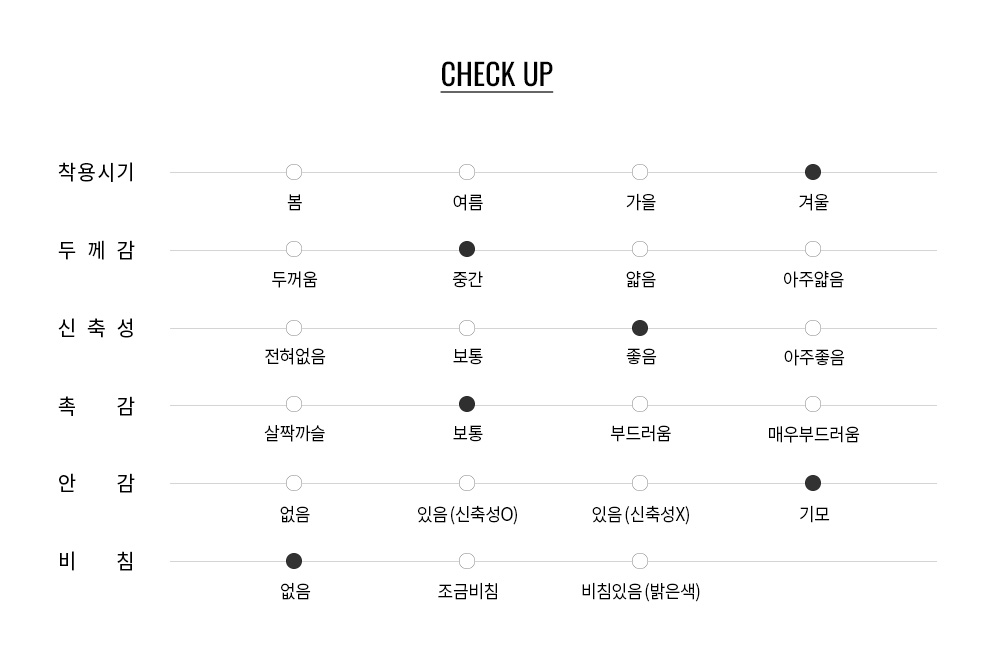Choose the 가을 wearing season option
This screenshot has width=999, height=661.
click(x=640, y=172)
